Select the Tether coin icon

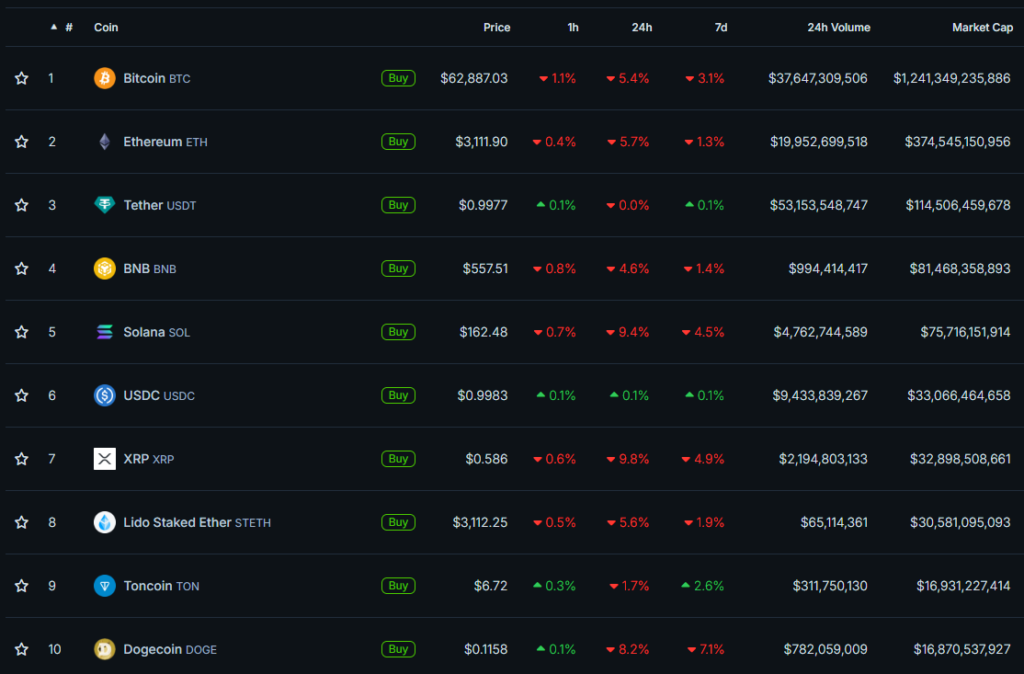pyautogui.click(x=104, y=205)
